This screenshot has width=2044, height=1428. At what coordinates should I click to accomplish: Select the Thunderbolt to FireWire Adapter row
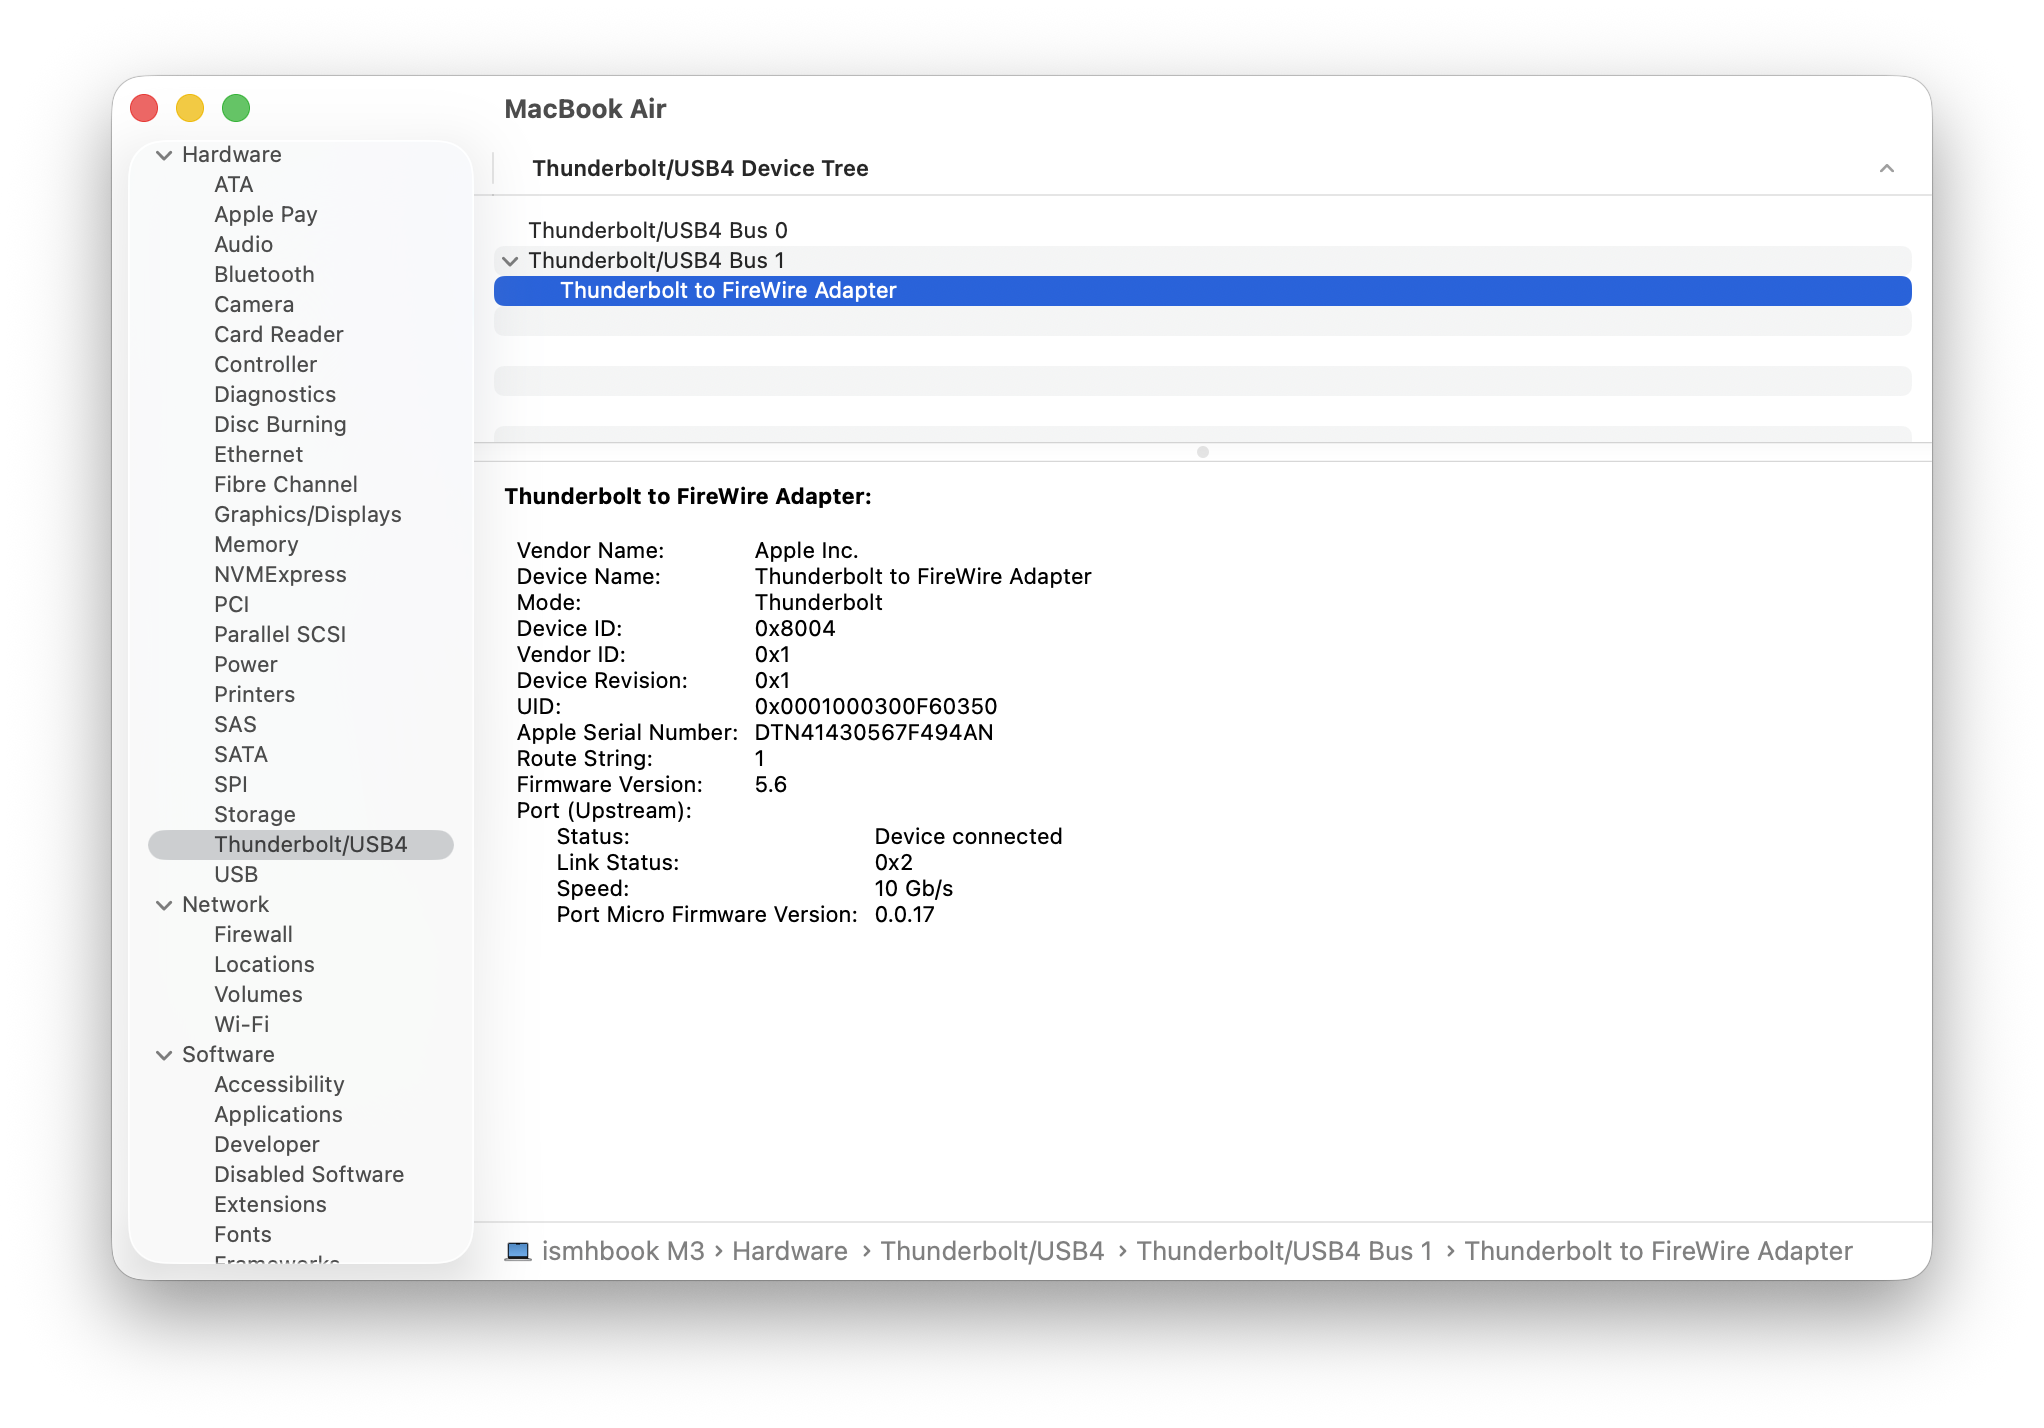coord(1202,291)
